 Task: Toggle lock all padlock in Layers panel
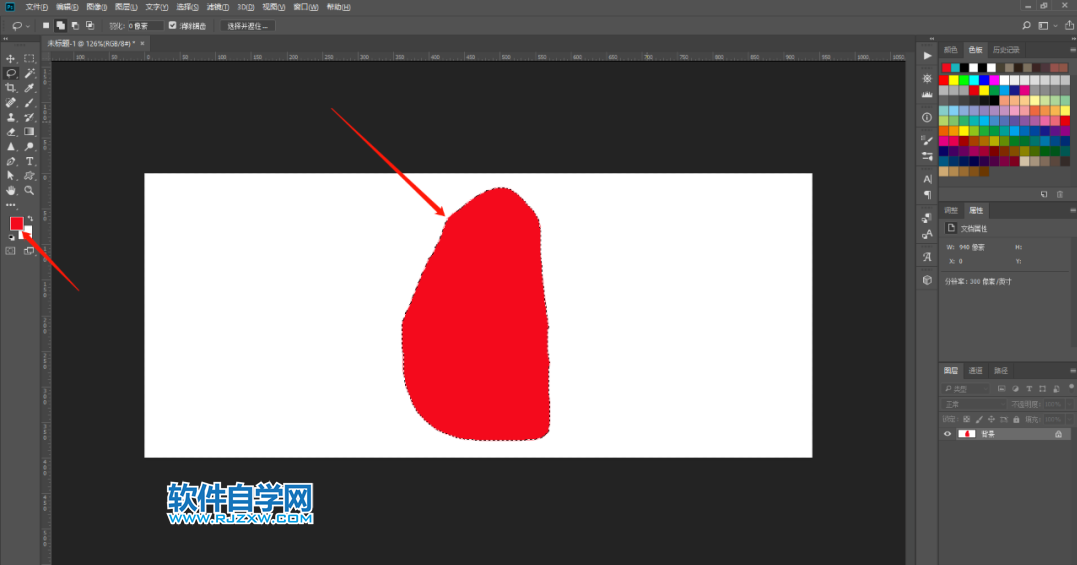tap(1016, 419)
